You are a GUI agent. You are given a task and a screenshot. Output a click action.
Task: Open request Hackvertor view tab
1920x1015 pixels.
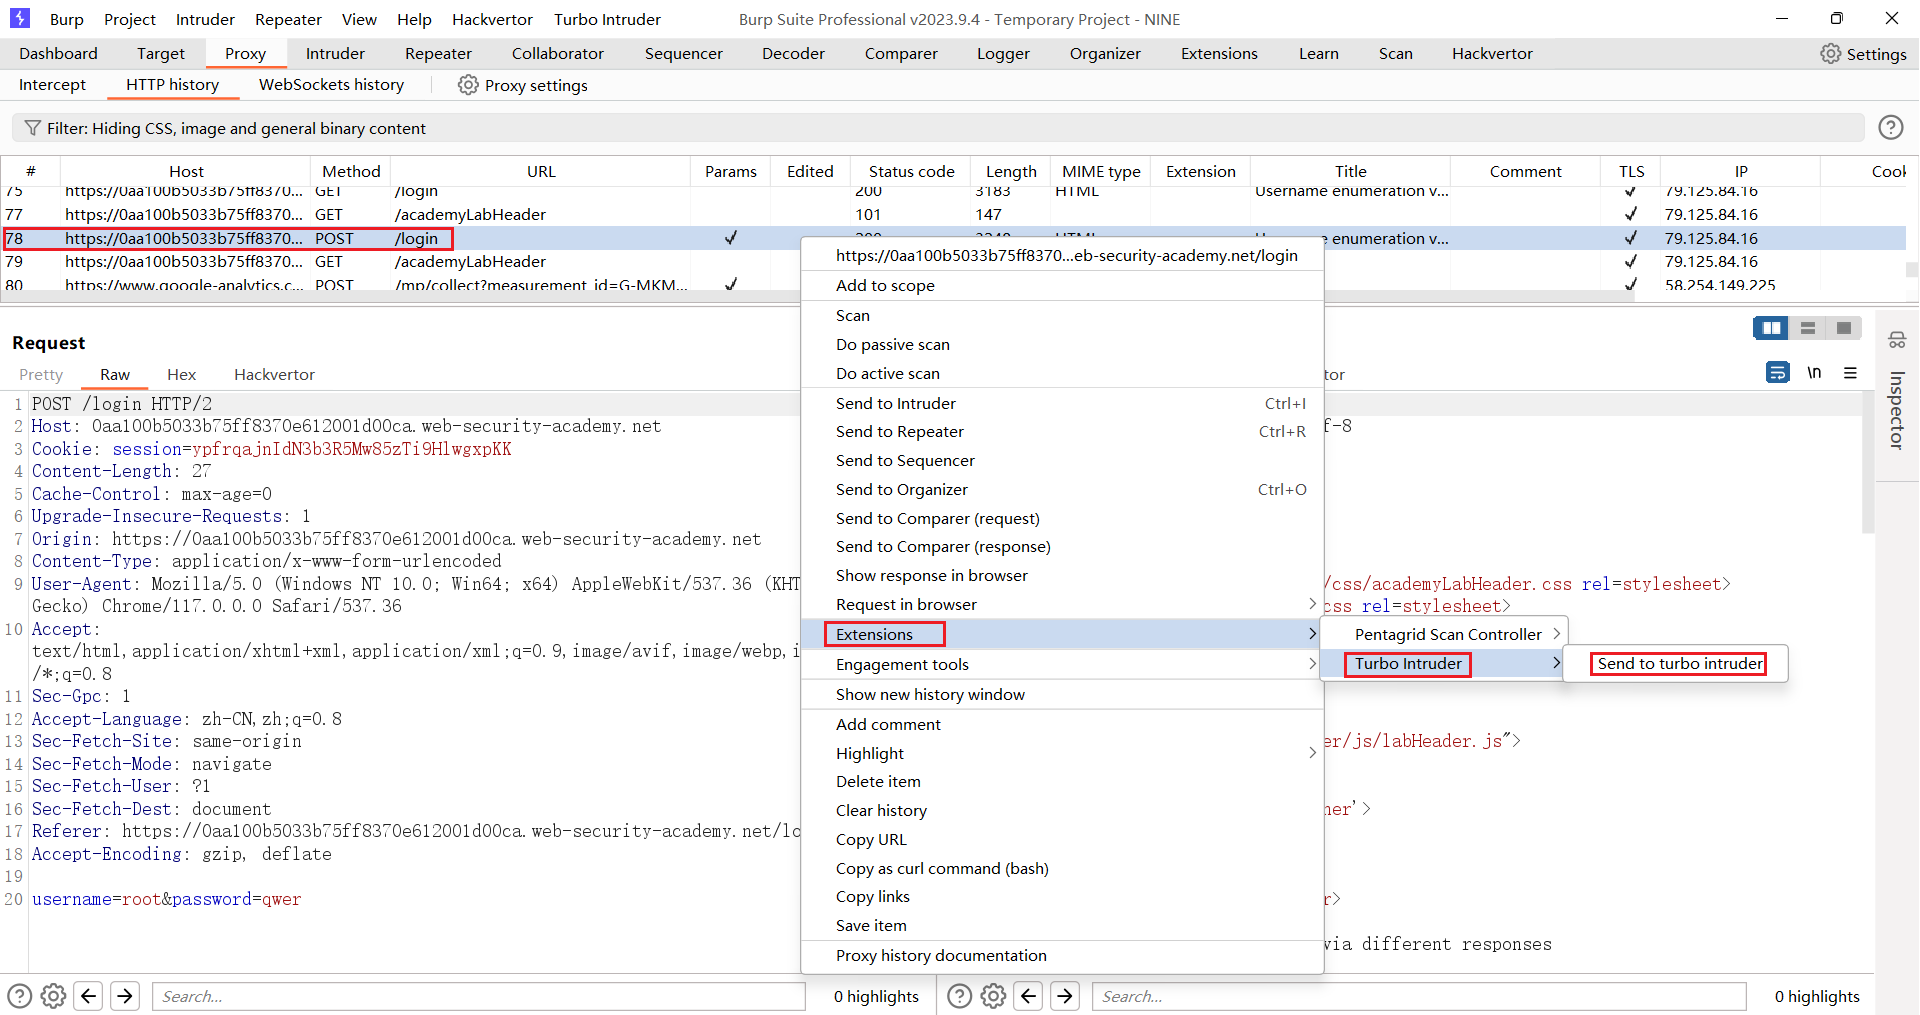274,374
